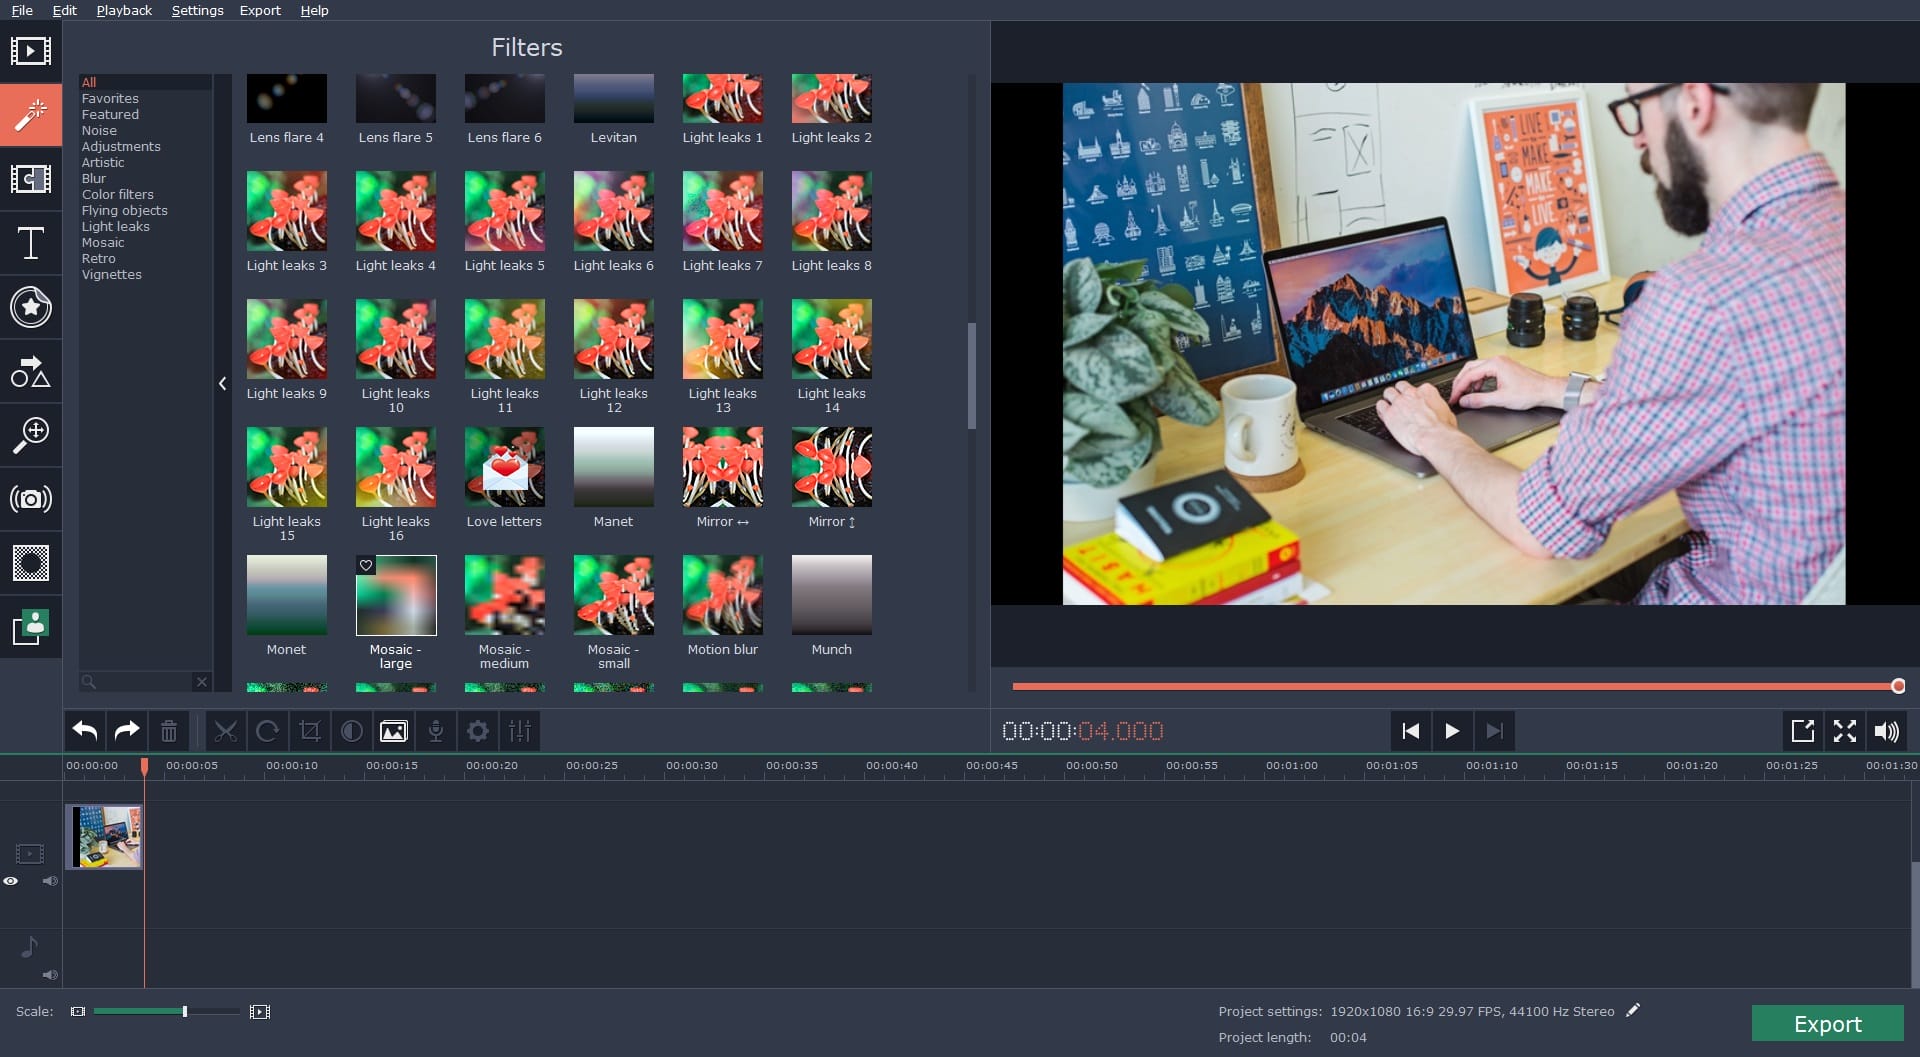Split the clip using the scissors tool
The width and height of the screenshot is (1920, 1057).
226,731
